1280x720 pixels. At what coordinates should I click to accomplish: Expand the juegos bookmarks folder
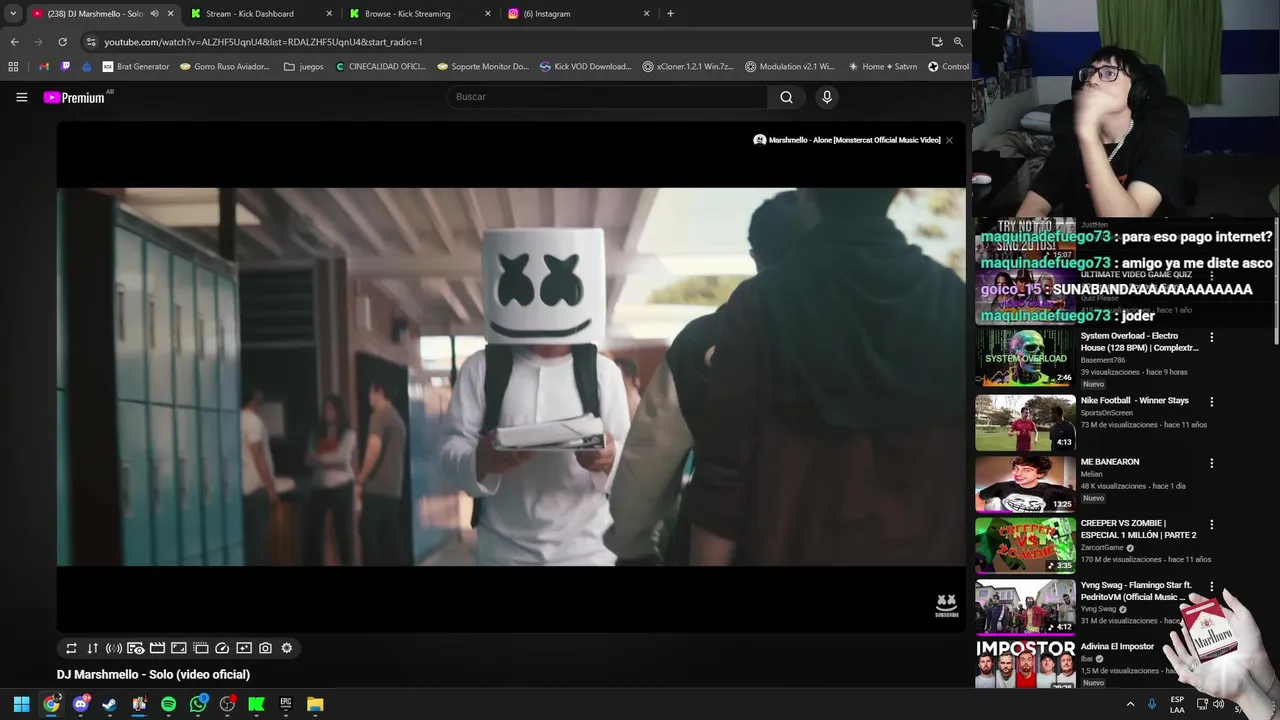pyautogui.click(x=304, y=67)
